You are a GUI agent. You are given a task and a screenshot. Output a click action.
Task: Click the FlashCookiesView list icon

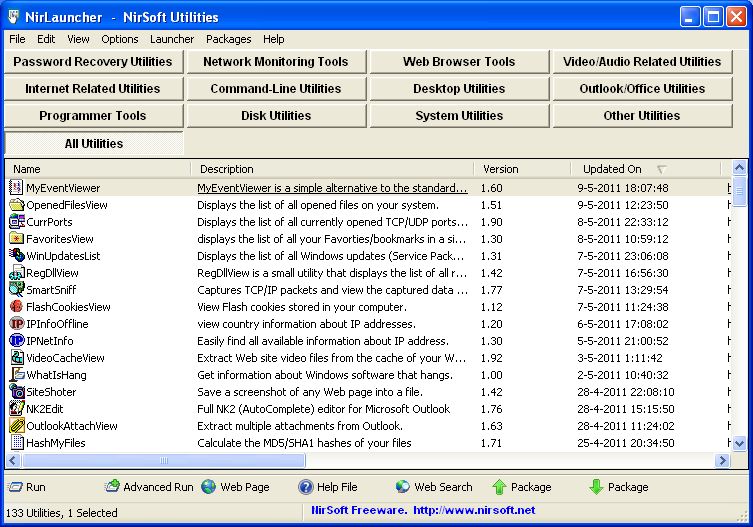click(x=16, y=307)
